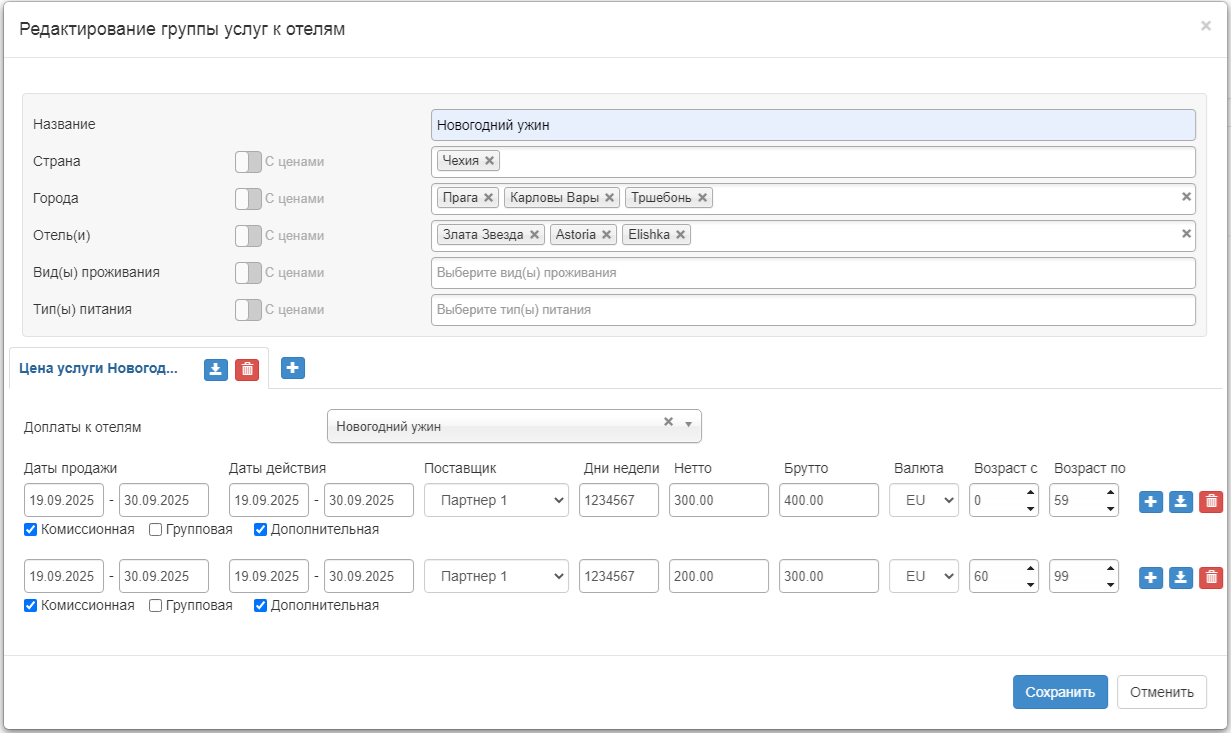This screenshot has height=733, width=1231.
Task: Open Валюта dropdown in second row
Action: (x=923, y=576)
